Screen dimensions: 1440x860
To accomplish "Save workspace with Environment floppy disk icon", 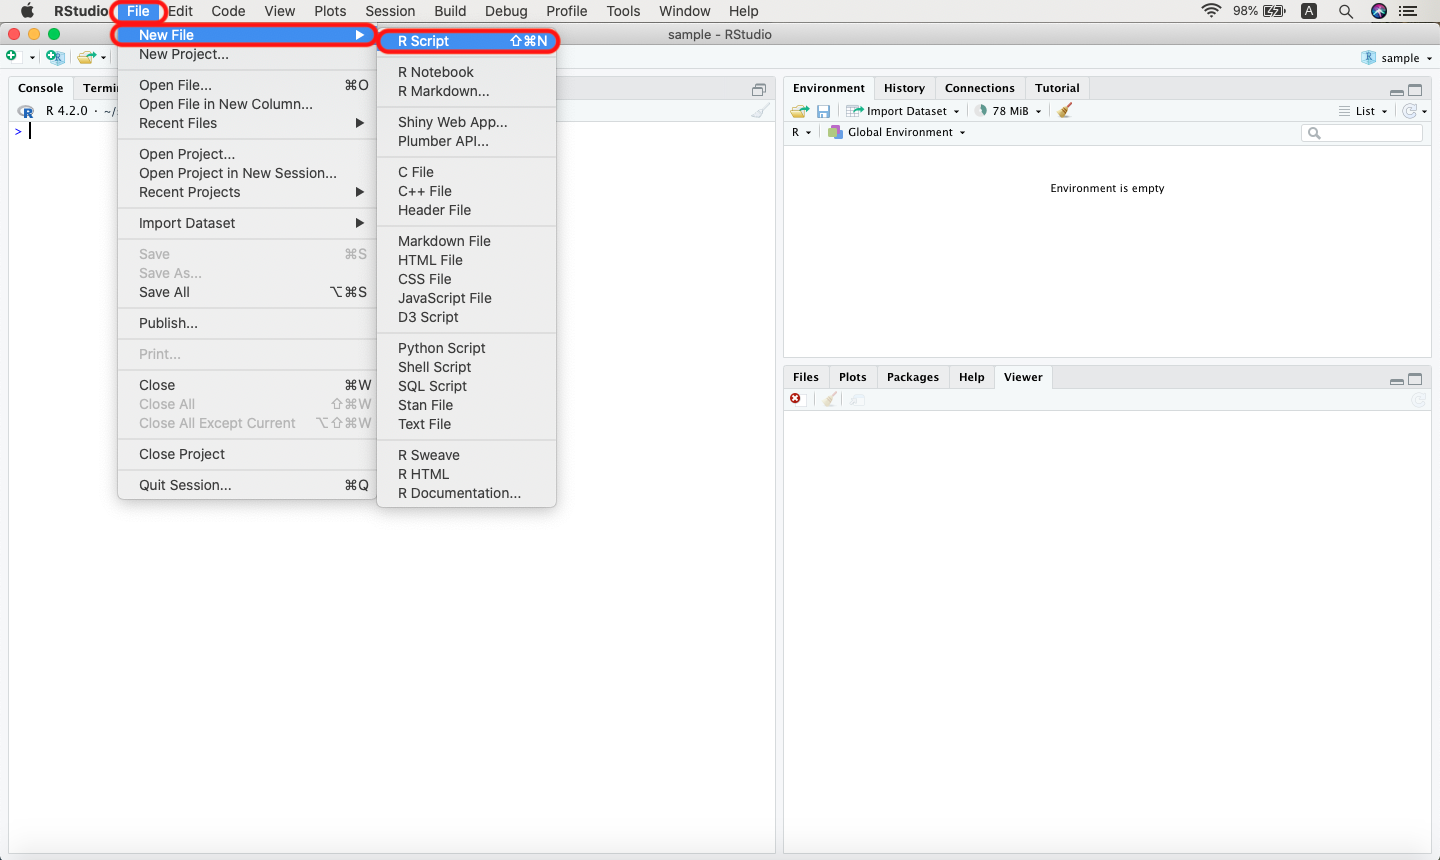I will tap(824, 111).
